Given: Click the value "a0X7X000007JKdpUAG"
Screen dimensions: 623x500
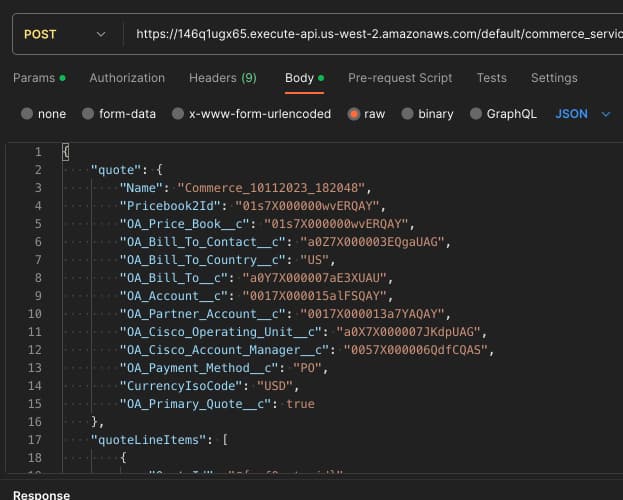Looking at the screenshot, I should (x=408, y=332).
